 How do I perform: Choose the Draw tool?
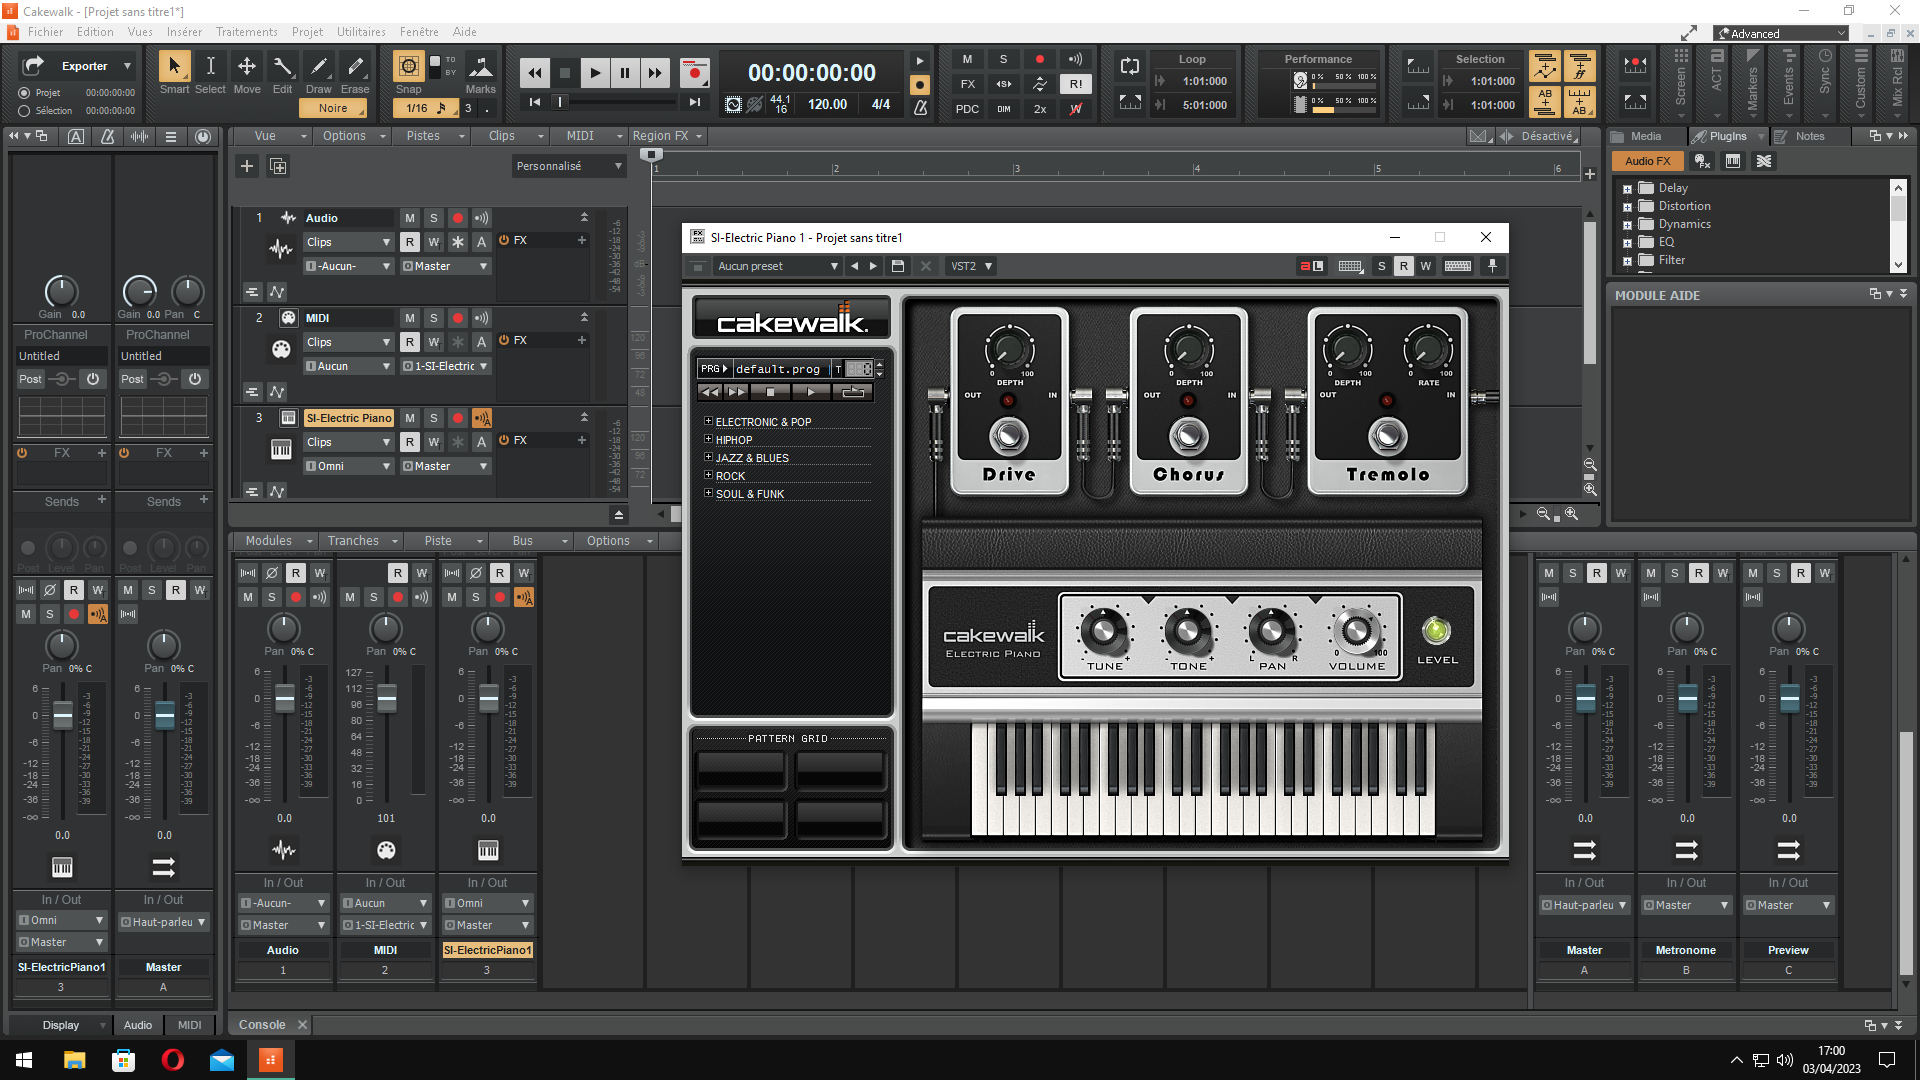(319, 67)
